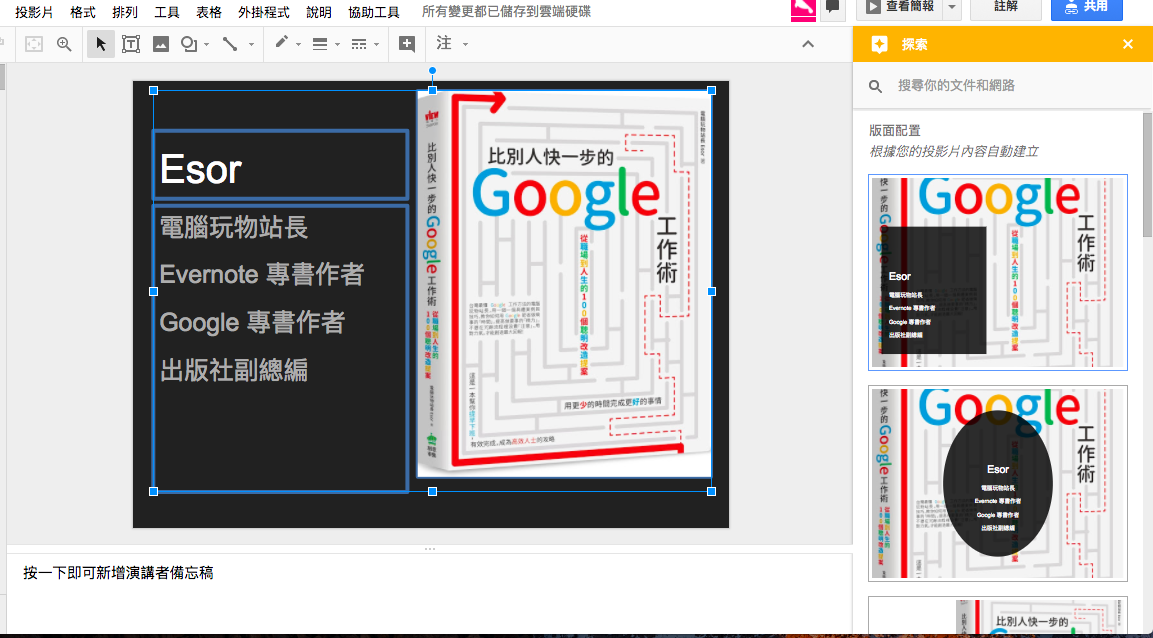The image size is (1153, 638).
Task: Click the search magnifier icon in Explore panel
Action: click(x=875, y=86)
